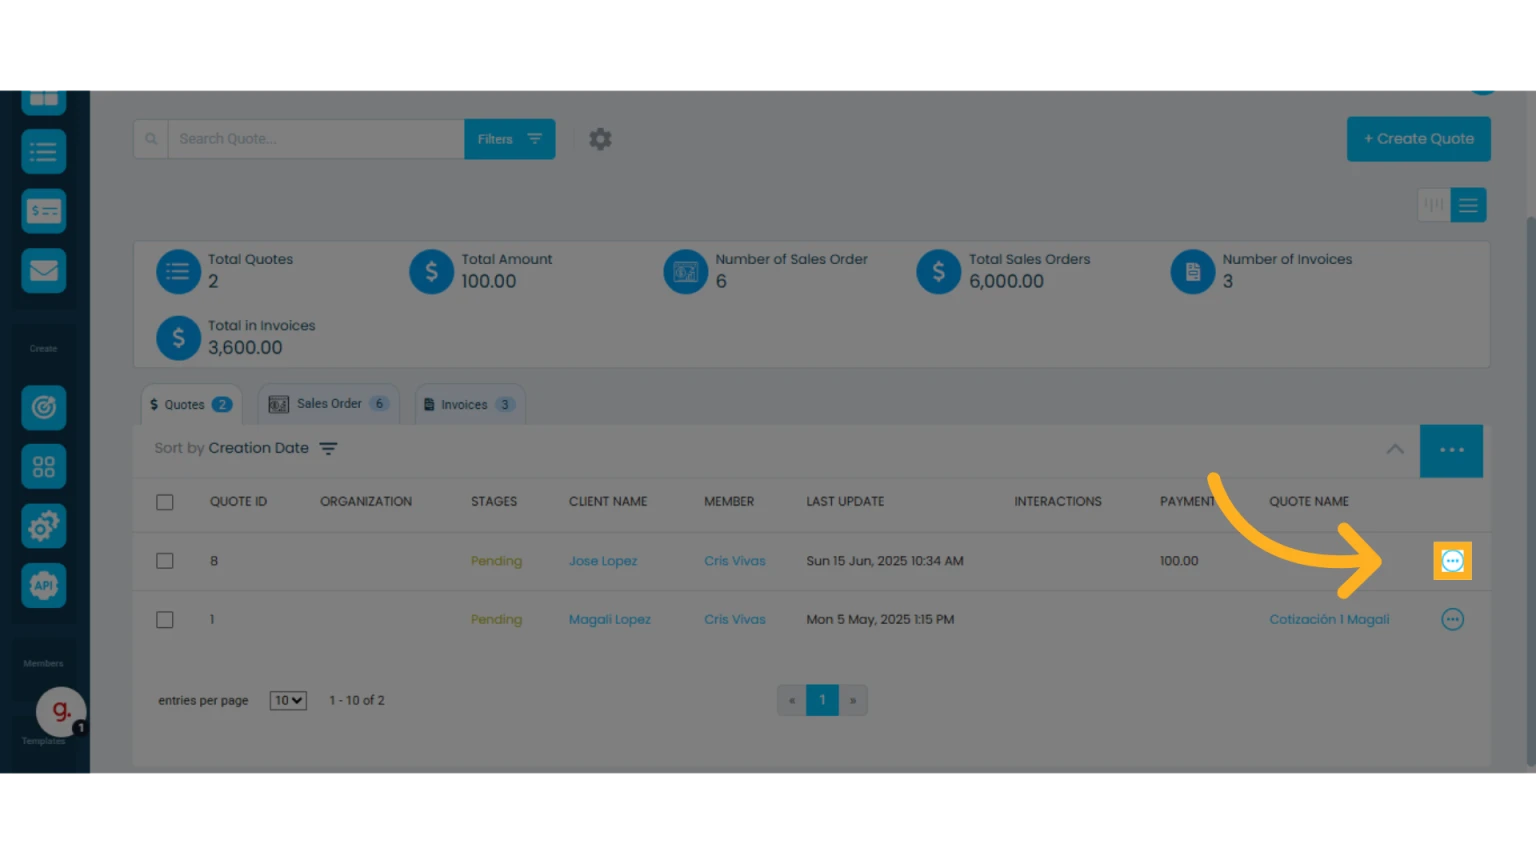Go to the previous page arrow
Viewport: 1536px width, 864px height.
(x=792, y=700)
